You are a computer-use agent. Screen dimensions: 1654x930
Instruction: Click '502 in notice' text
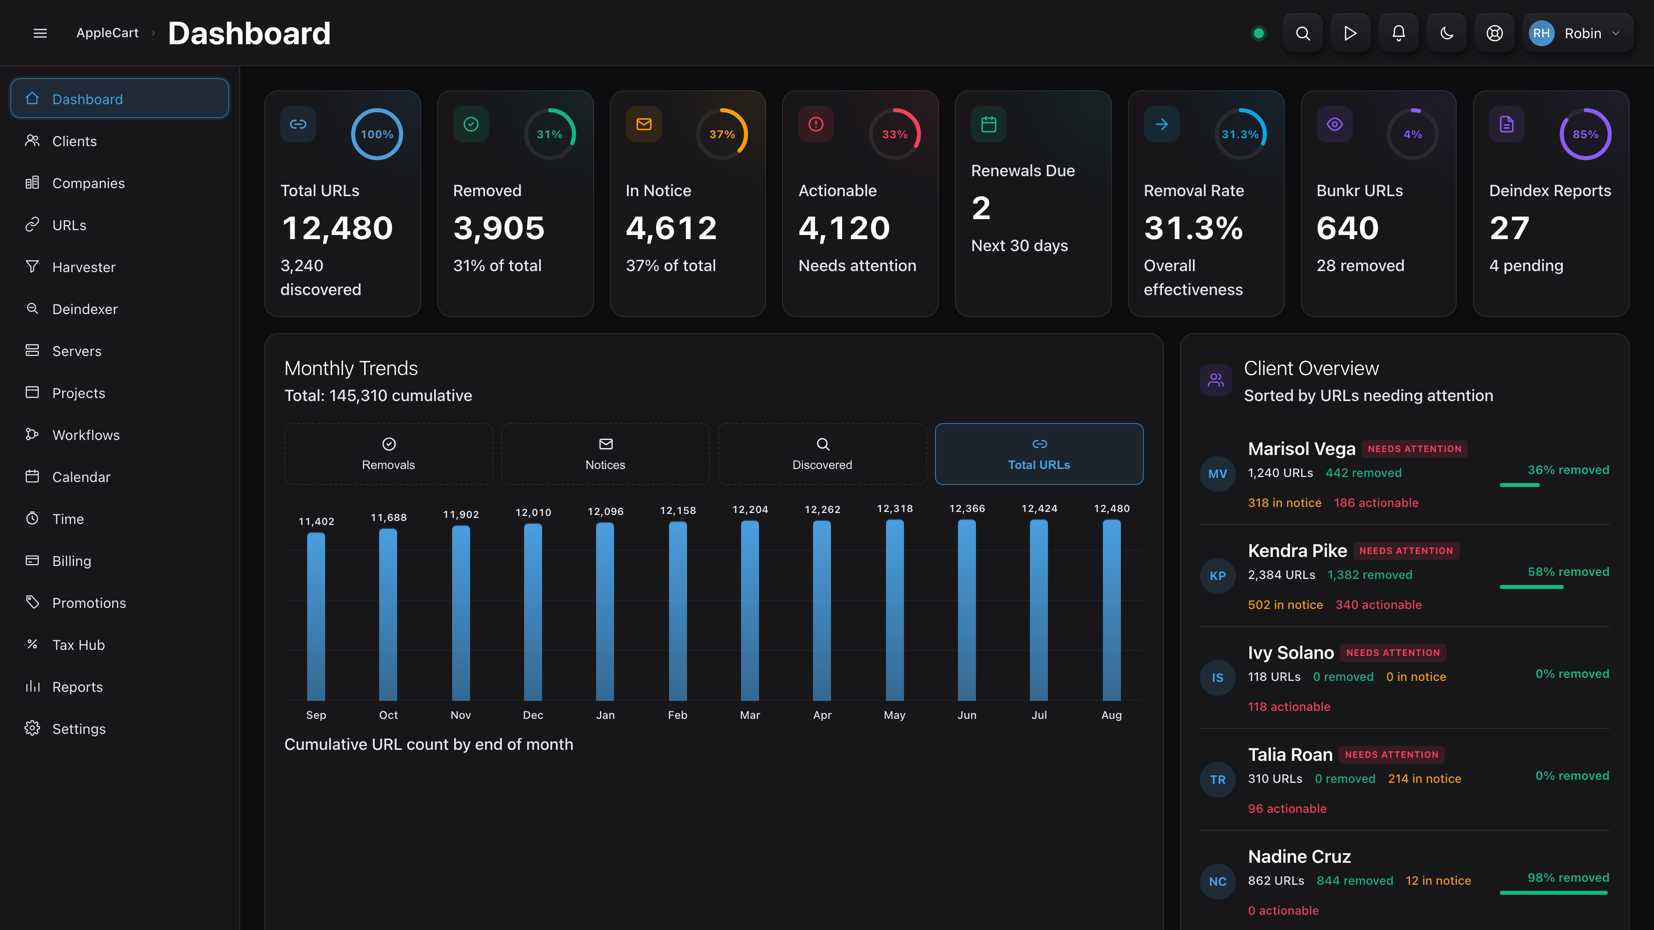[x=1285, y=605]
